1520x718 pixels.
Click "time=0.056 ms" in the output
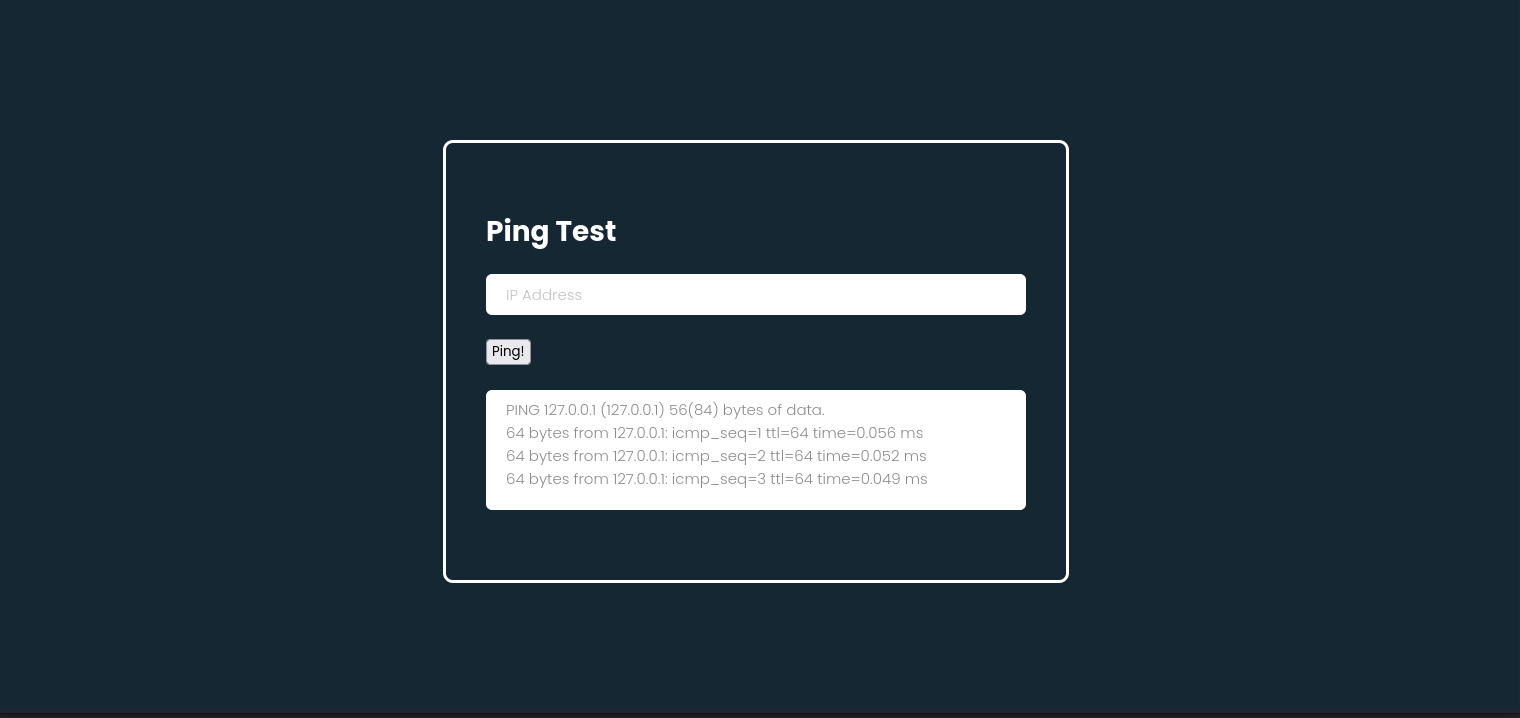pos(869,433)
